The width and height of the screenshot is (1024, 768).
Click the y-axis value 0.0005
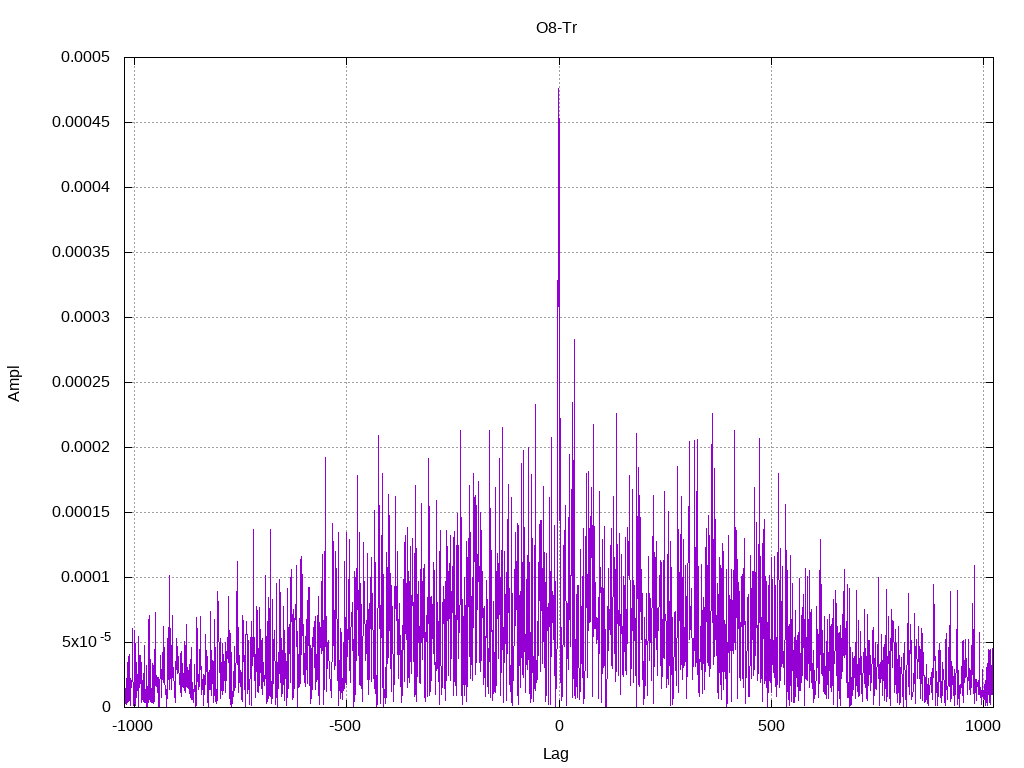pos(86,57)
